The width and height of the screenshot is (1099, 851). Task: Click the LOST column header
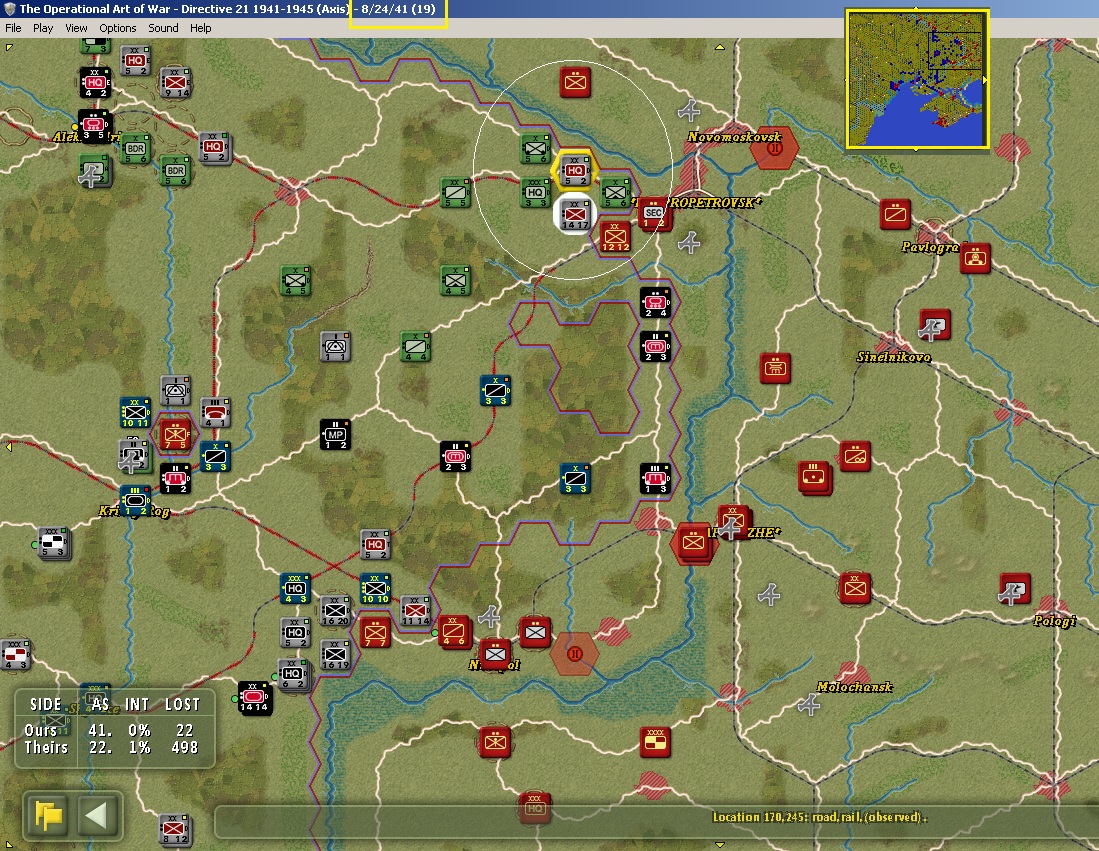point(183,704)
